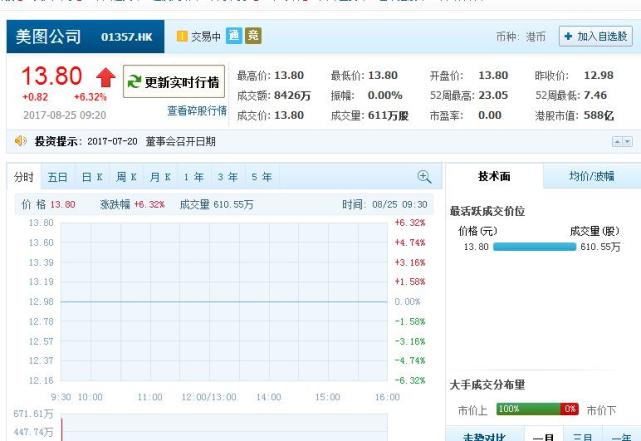Open 查看碎股行情 link
The image size is (641, 441).
197,111
